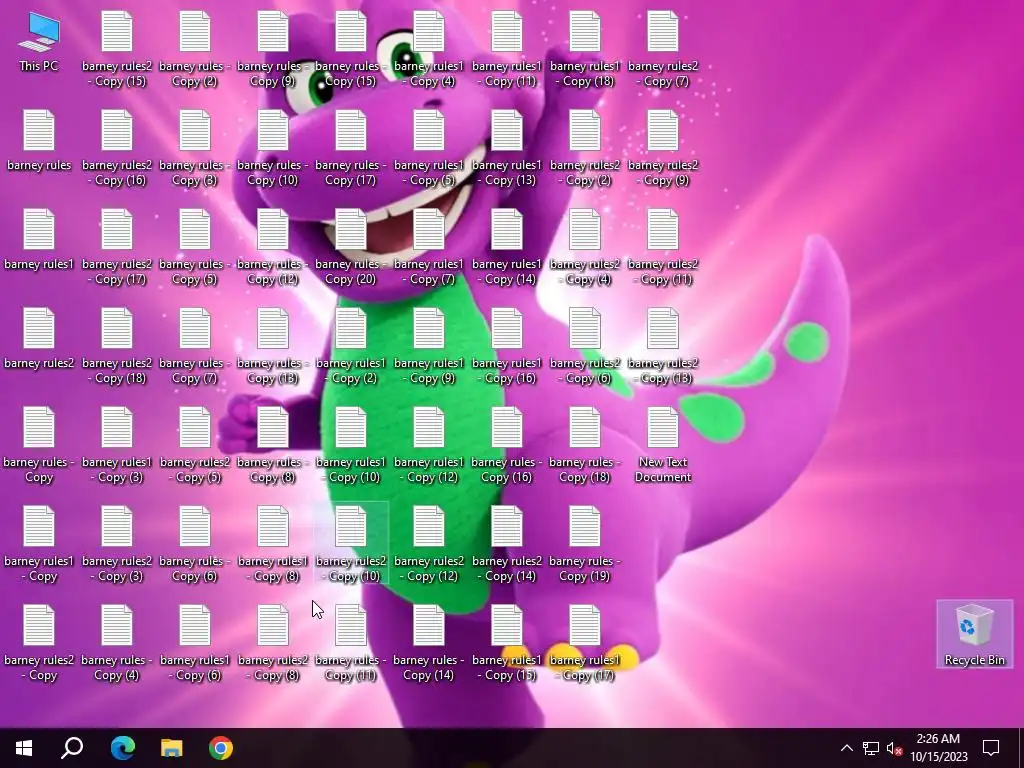Open the Windows Start menu
This screenshot has height=768, width=1024.
pyautogui.click(x=24, y=748)
